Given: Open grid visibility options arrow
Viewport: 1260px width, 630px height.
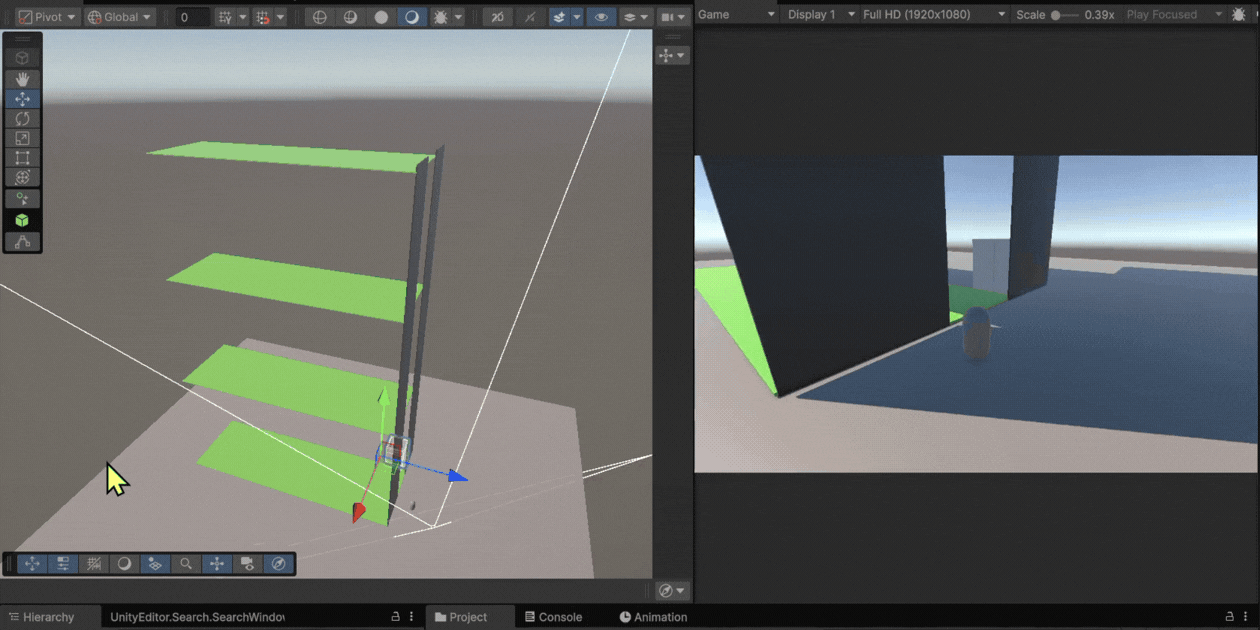Looking at the screenshot, I should point(242,17).
